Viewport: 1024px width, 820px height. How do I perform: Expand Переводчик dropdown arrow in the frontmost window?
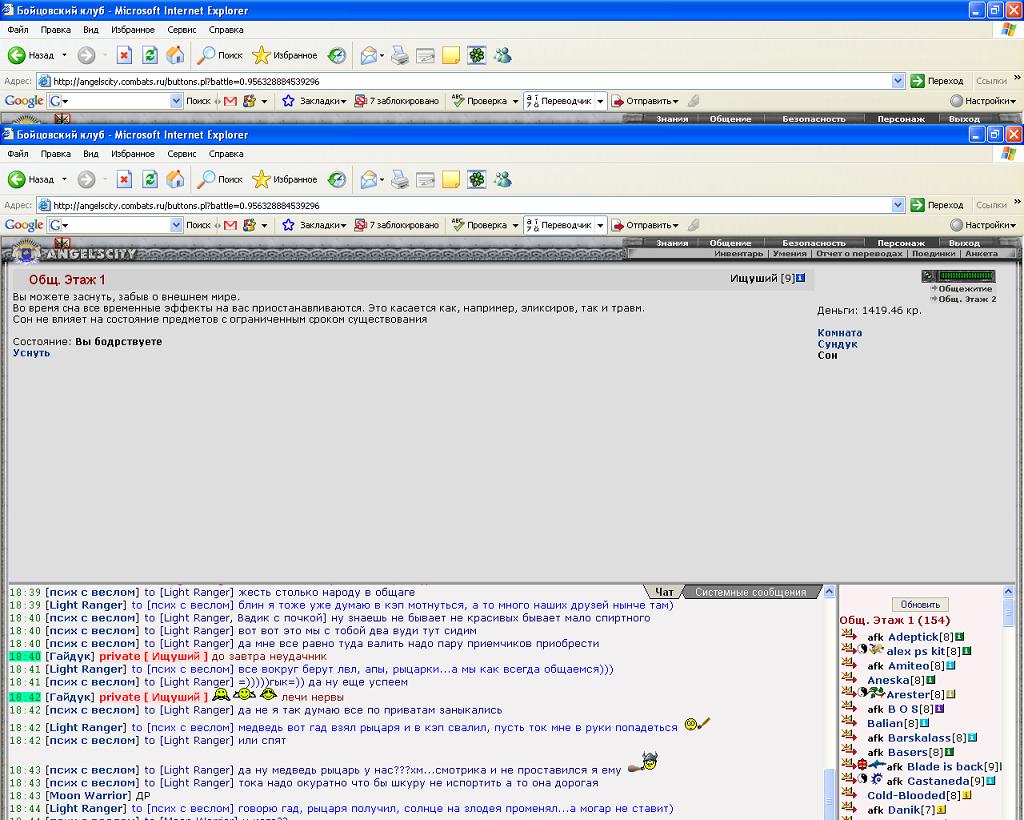coord(600,225)
